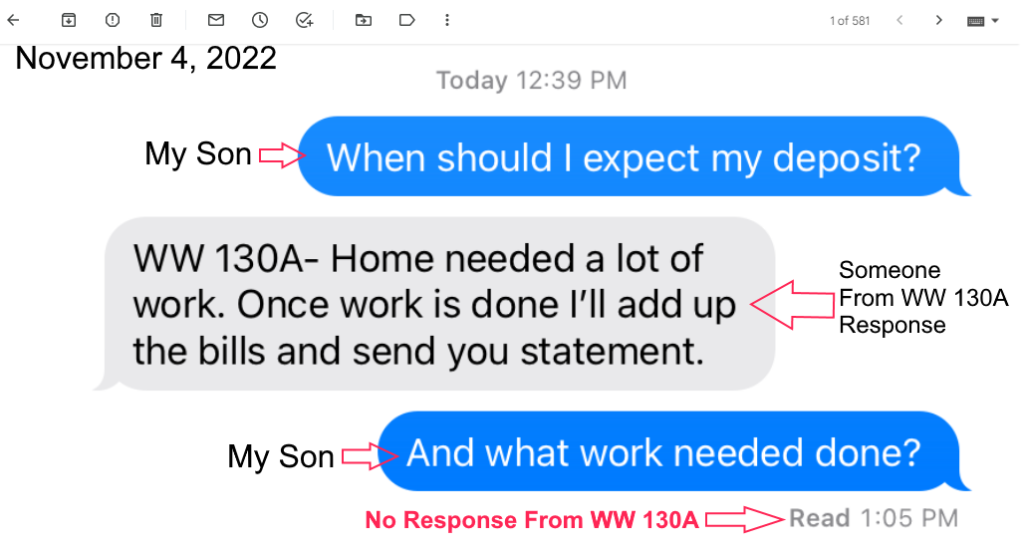
Task: Add email to Tasks
Action: 304,20
